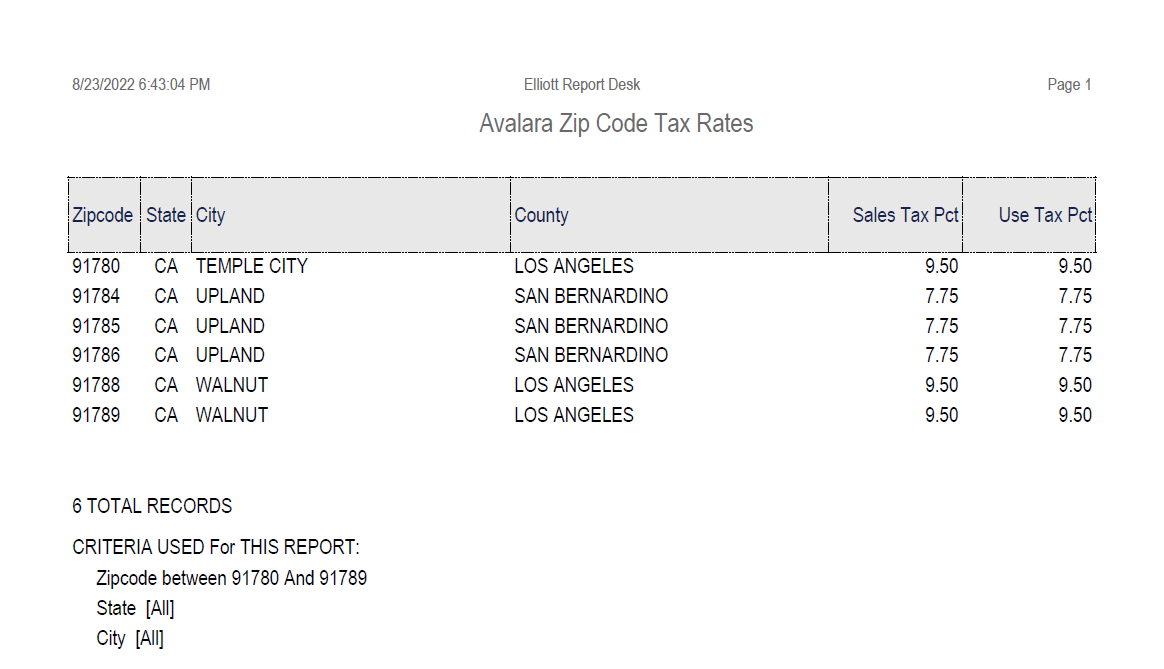Select zipcode 91784 cell
Image resolution: width=1164 pixels, height=669 pixels.
click(x=96, y=296)
